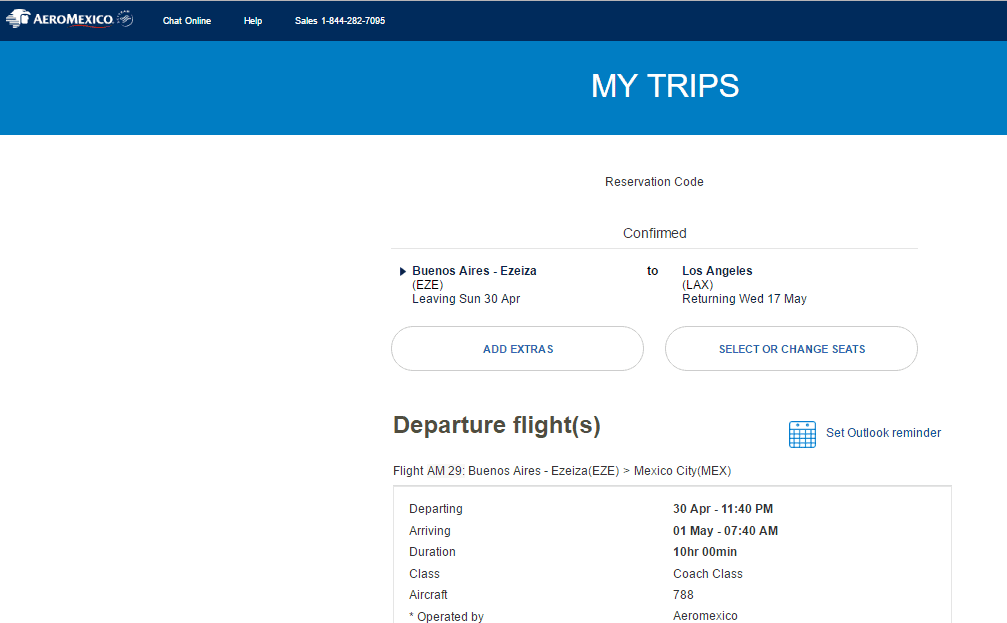Click the 30 Apr - 11:40 PM departing time
This screenshot has height=623, width=1007.
click(x=722, y=509)
